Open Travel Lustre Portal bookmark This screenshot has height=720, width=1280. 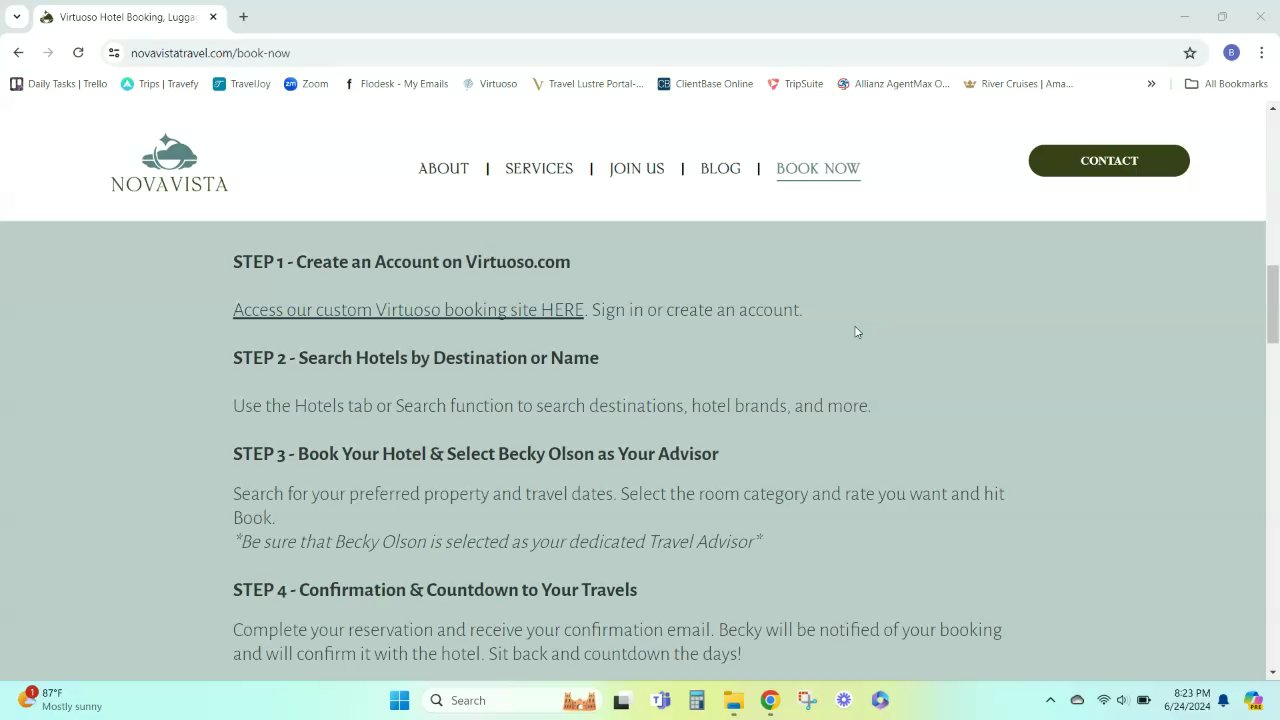[588, 84]
